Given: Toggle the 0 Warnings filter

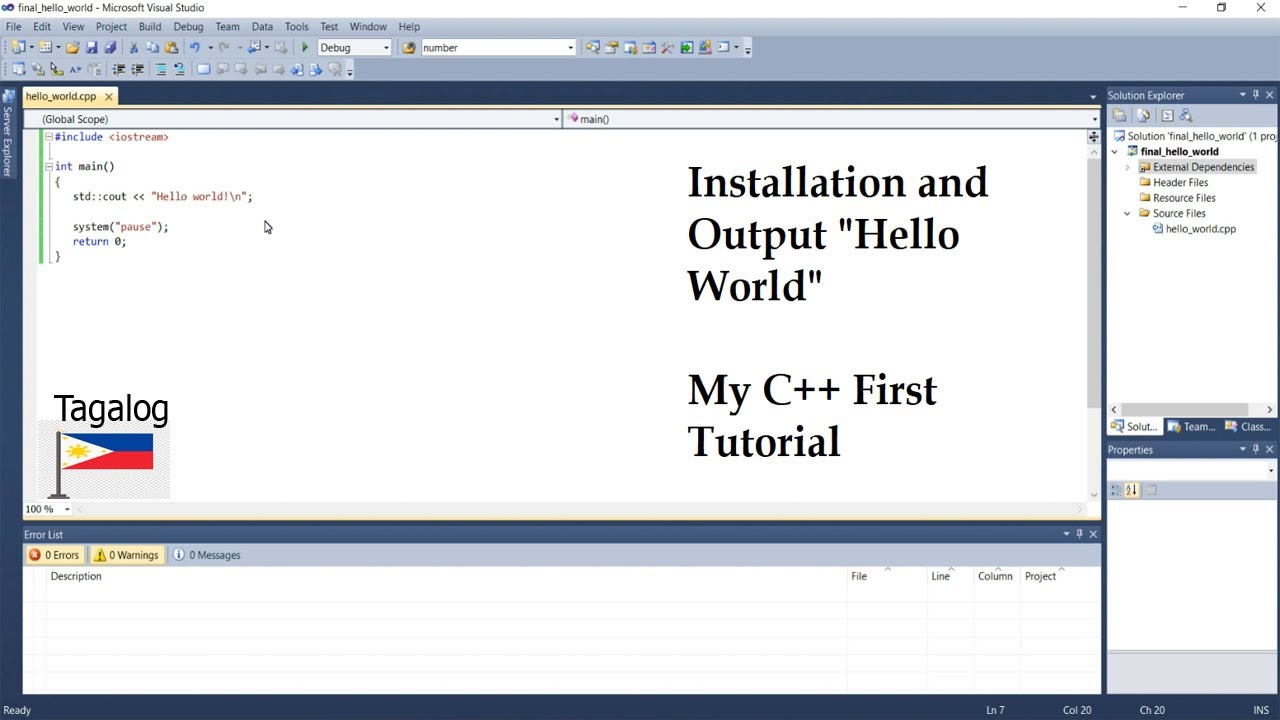Looking at the screenshot, I should (x=126, y=555).
